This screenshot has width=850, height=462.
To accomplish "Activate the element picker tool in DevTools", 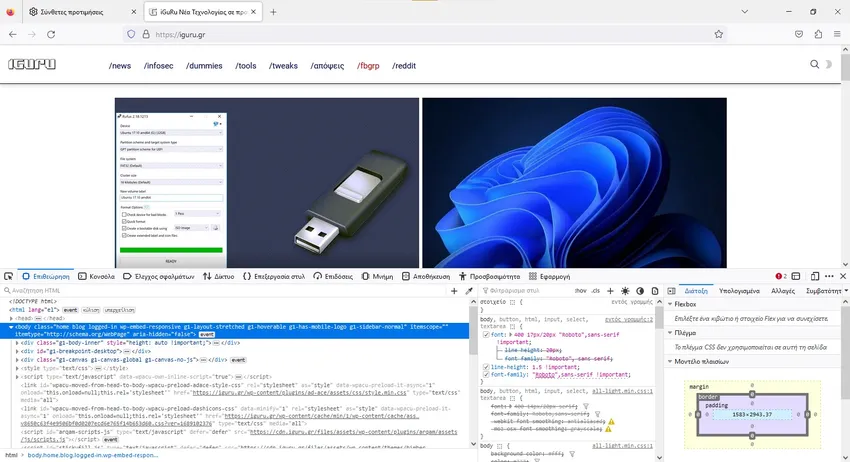I will click(8, 277).
